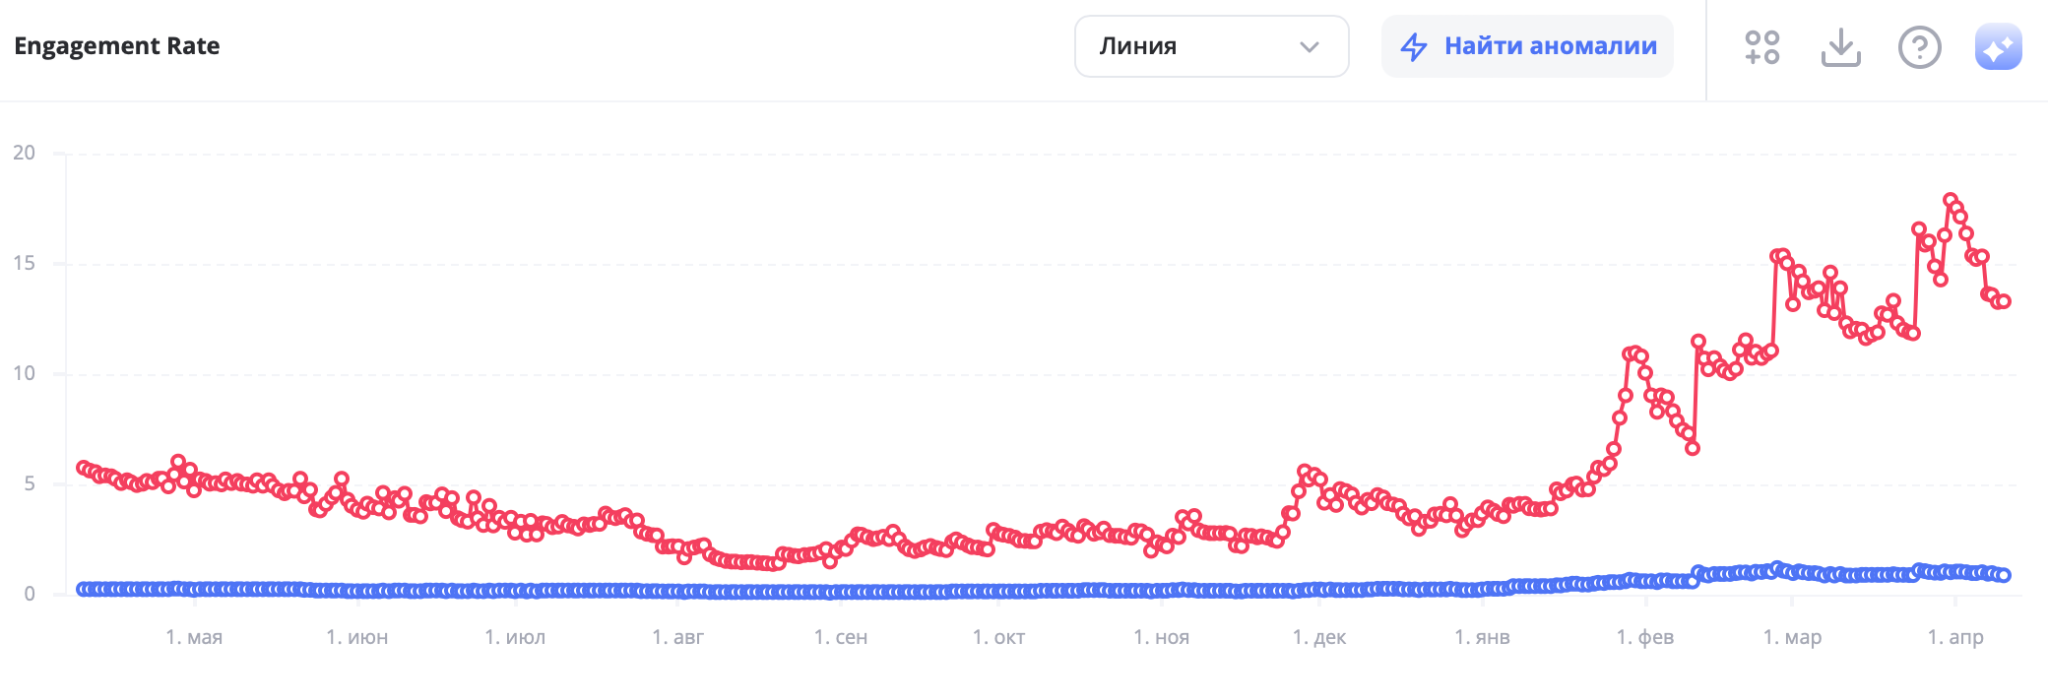2048x677 pixels.
Task: Select the highest red data point near April
Action: click(x=1950, y=200)
